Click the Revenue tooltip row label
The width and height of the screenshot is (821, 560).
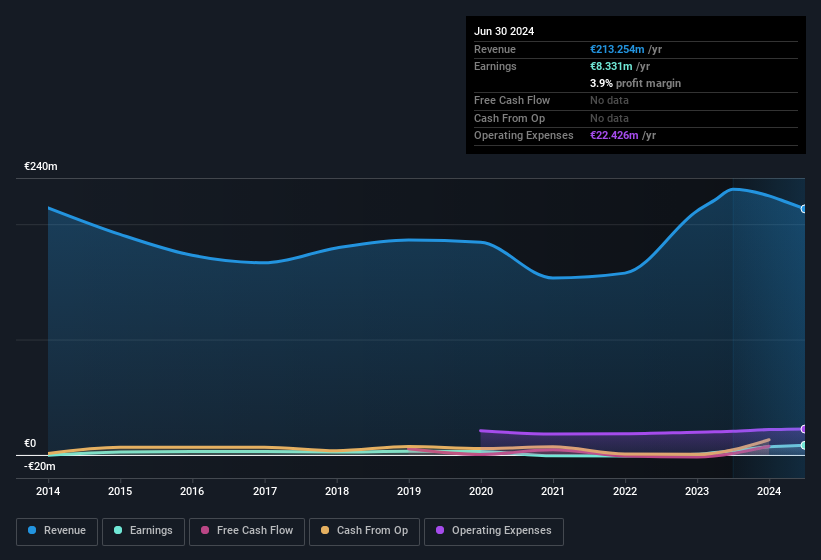coord(495,49)
